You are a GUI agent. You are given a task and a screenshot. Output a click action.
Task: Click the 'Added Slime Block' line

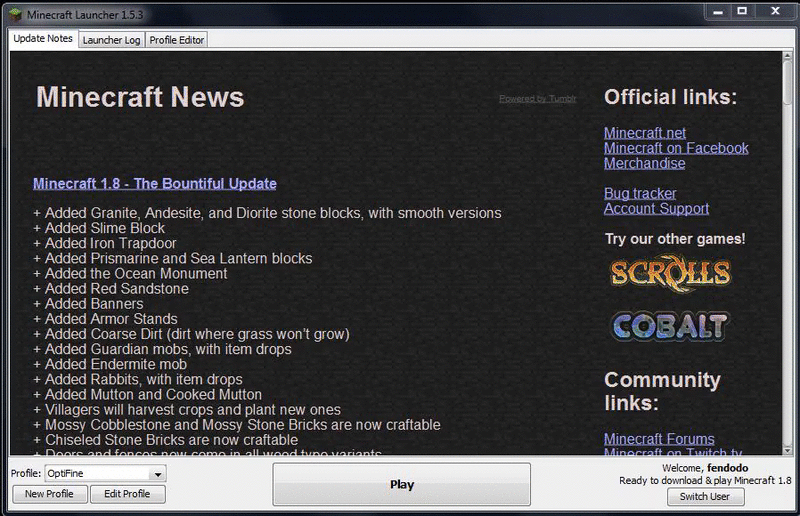click(x=99, y=228)
